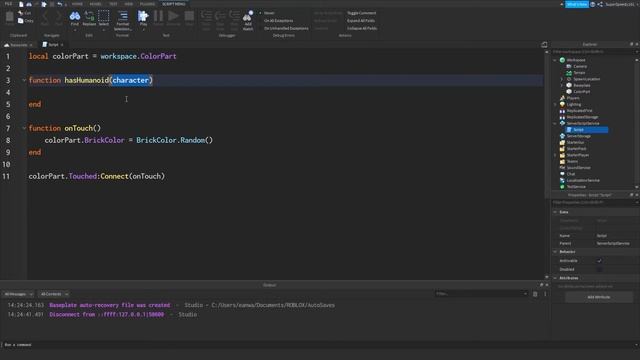
Task: Open the All Contexts output dropdown
Action: [54, 294]
